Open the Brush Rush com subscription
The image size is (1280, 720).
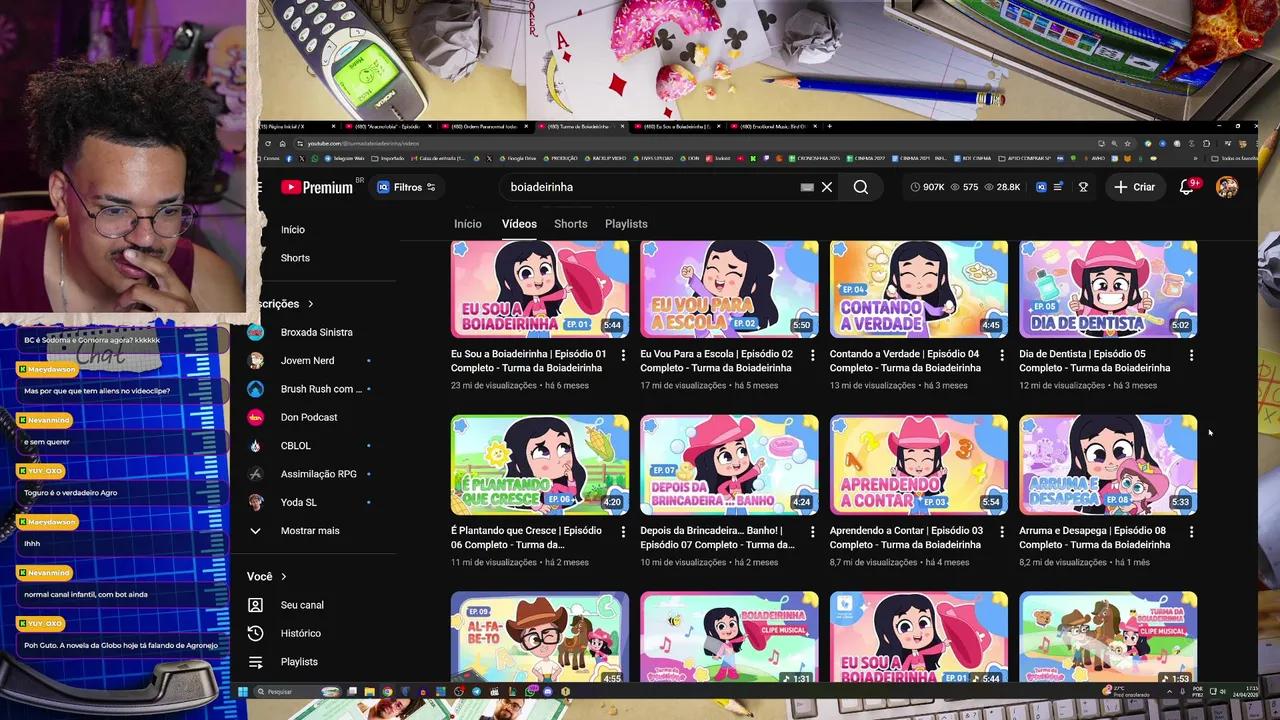[x=320, y=389]
